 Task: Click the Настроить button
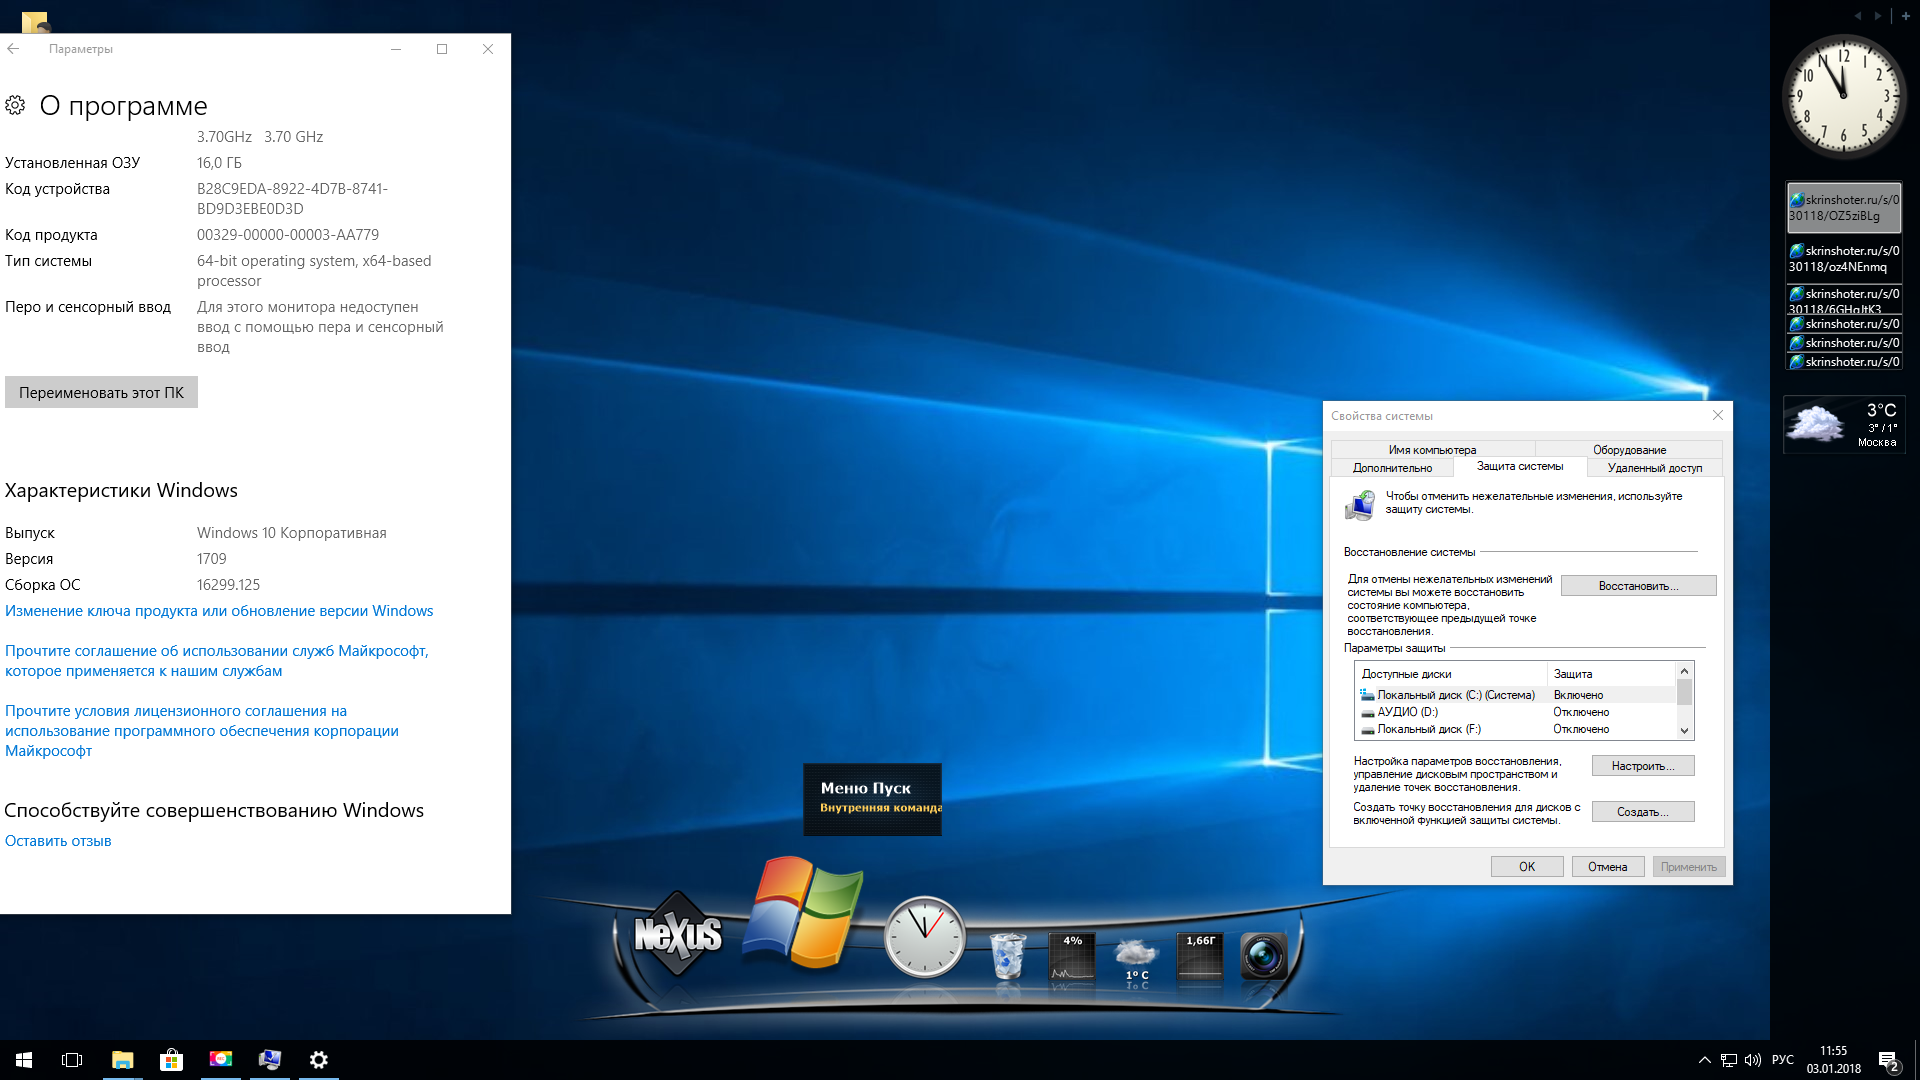[1642, 766]
